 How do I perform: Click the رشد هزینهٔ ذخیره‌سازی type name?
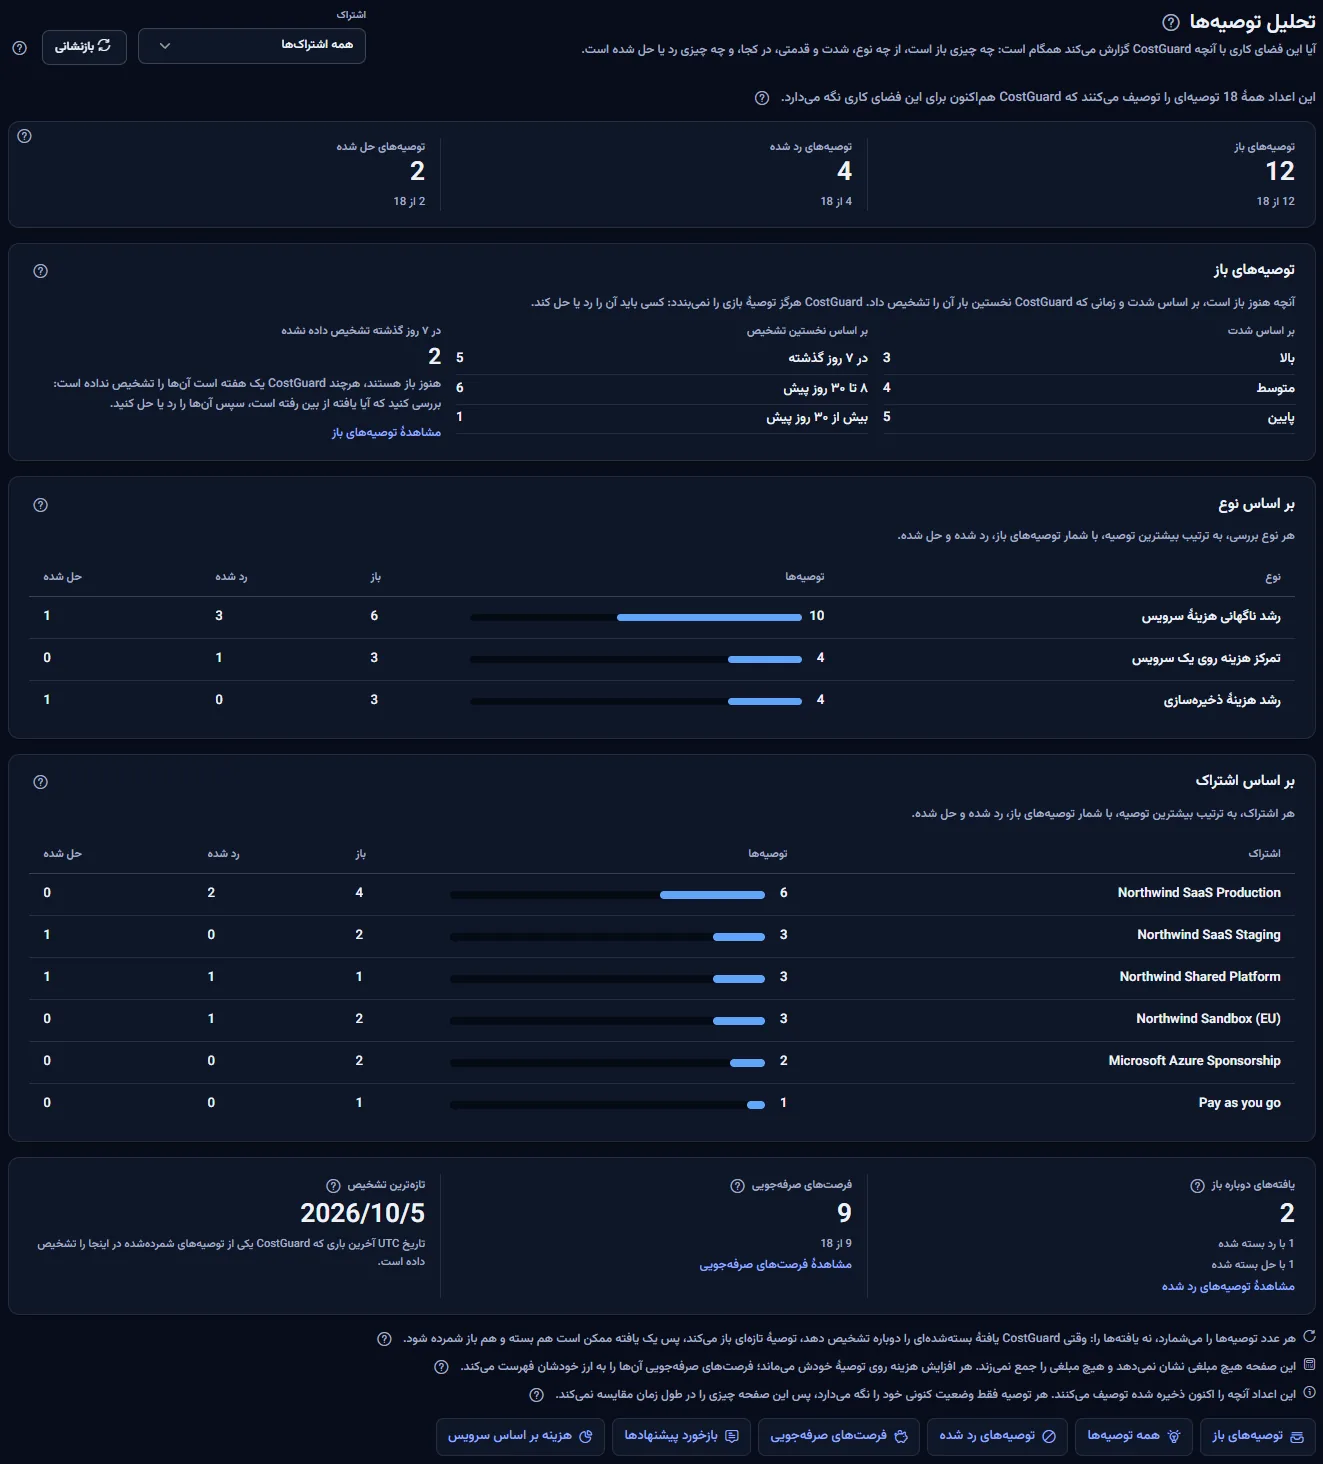coord(1222,700)
